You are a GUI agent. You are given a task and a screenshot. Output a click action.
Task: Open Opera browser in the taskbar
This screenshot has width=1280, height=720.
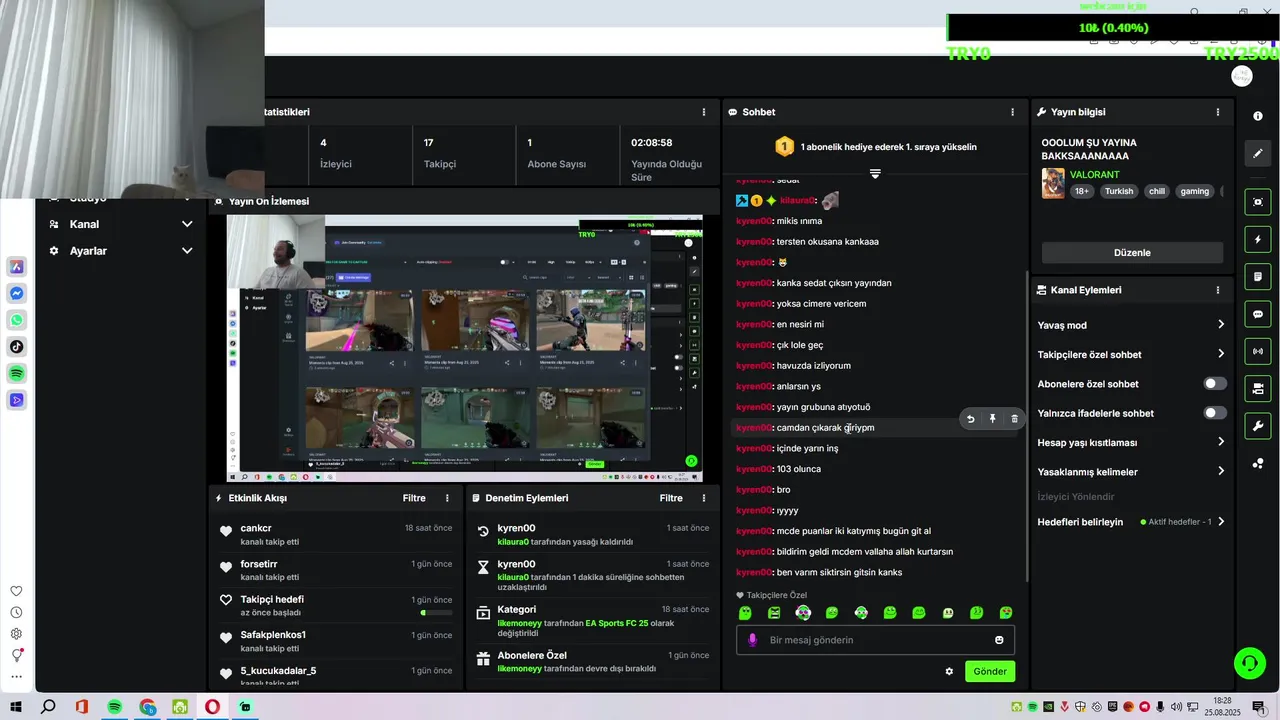212,706
